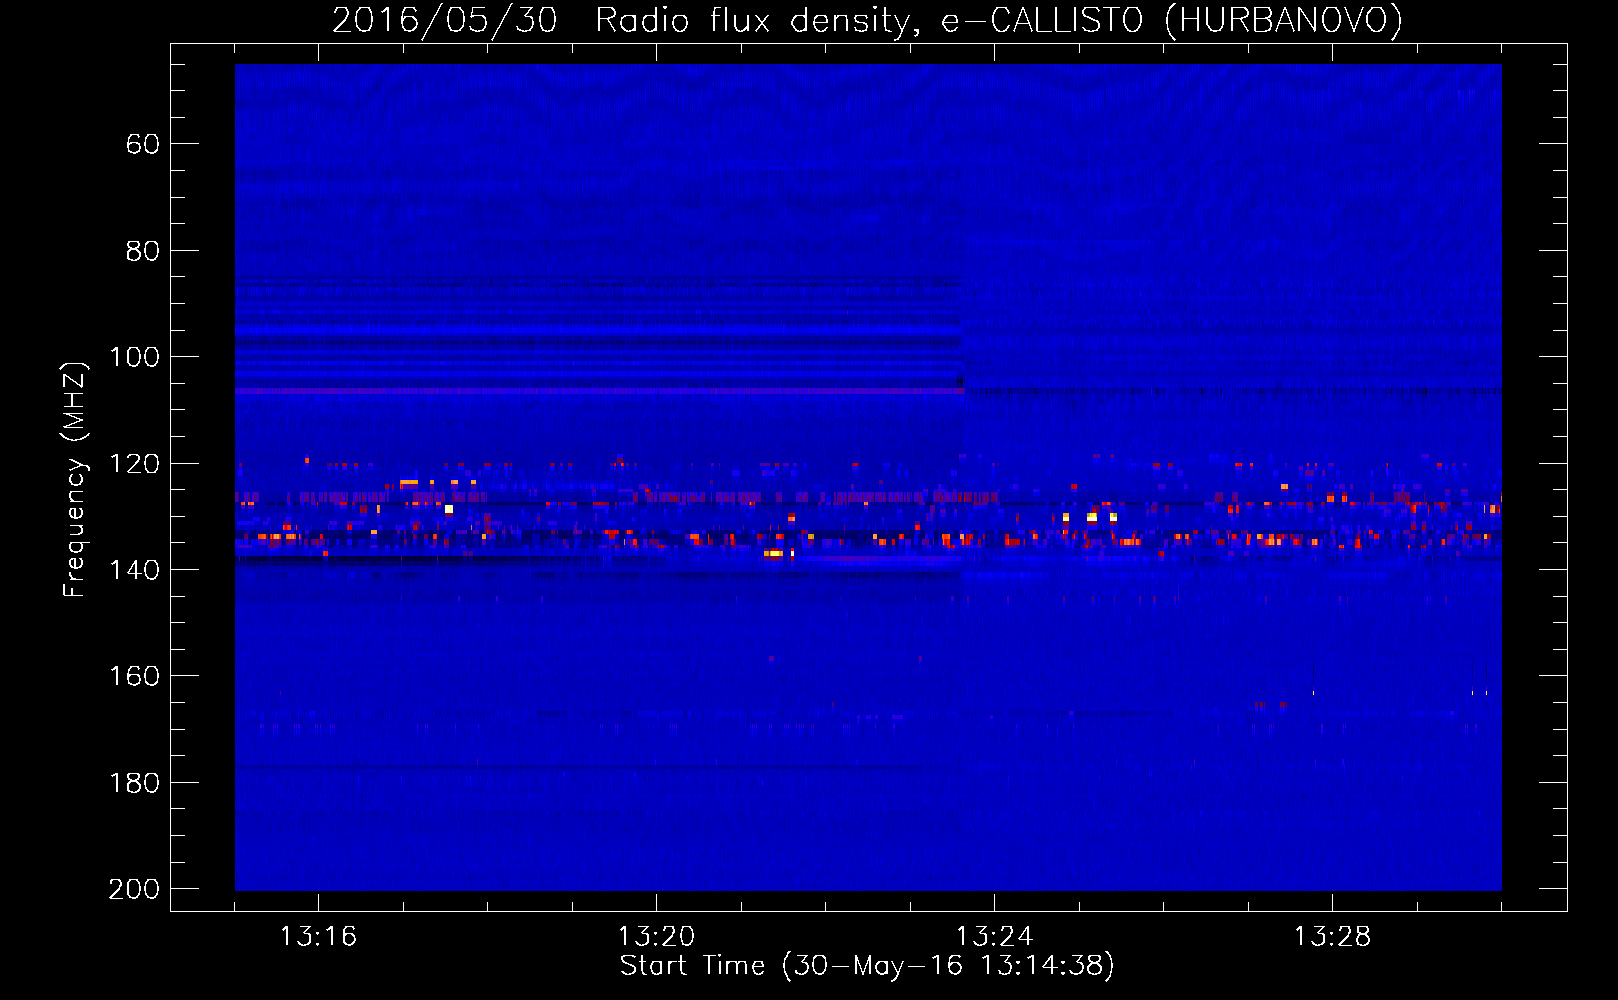Click the 120 frequency tick label

(x=134, y=464)
